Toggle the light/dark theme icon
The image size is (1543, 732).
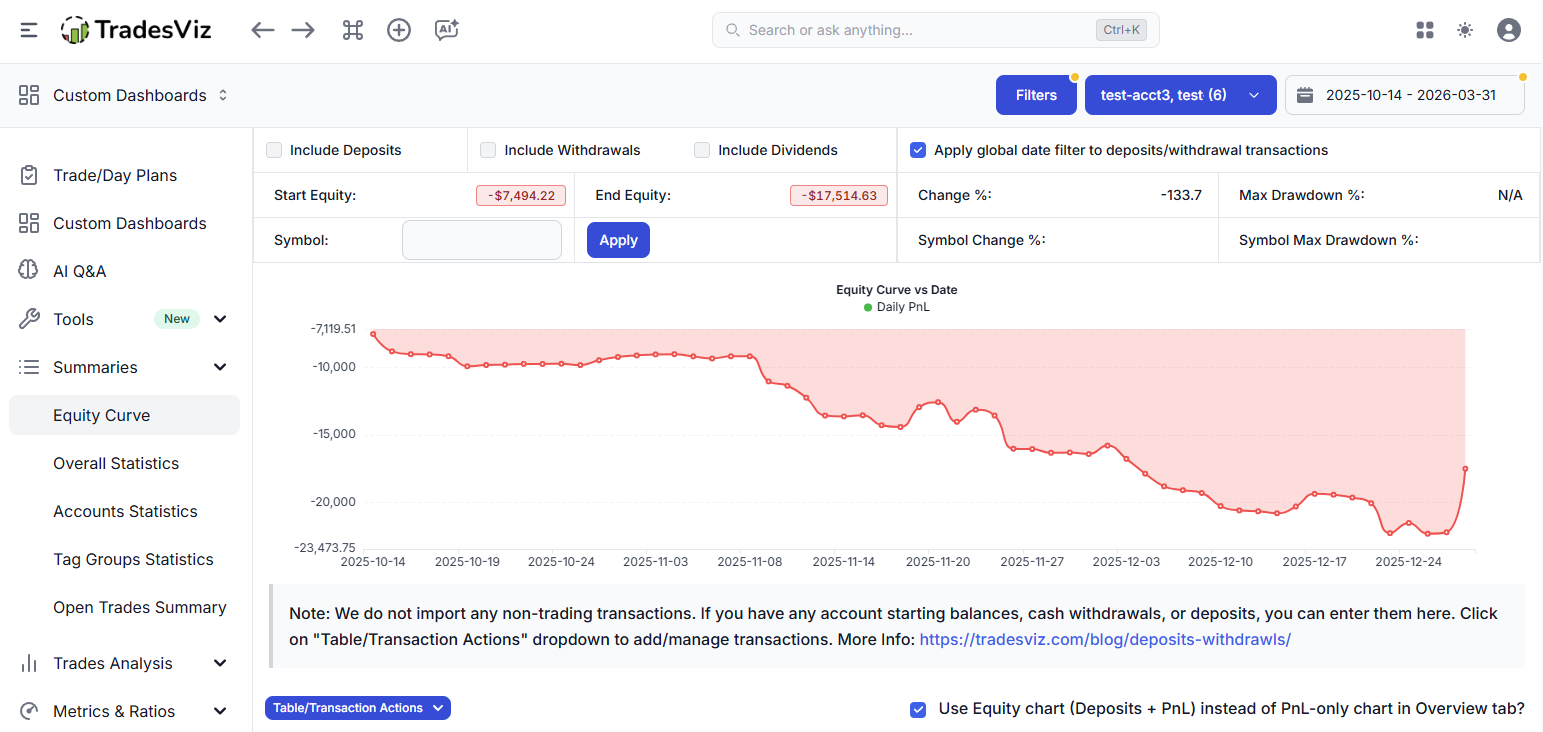click(1465, 30)
